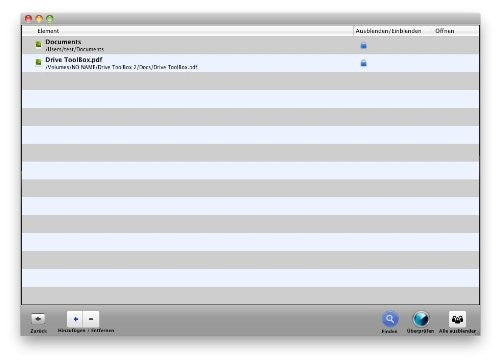
Task: Click the Zurück back arrow button
Action: click(x=38, y=319)
